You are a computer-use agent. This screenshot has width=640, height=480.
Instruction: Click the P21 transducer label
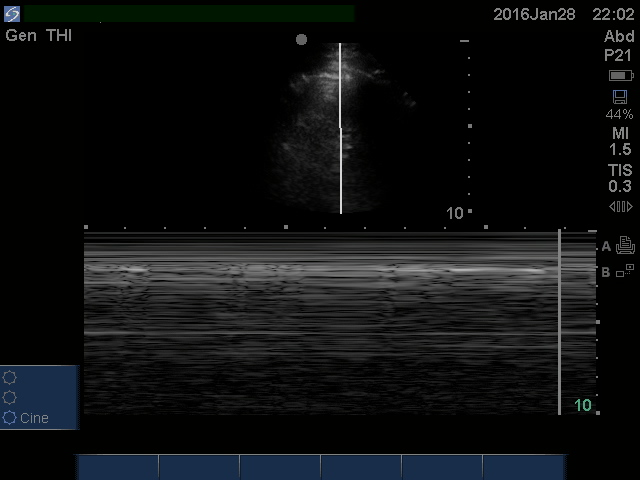[618, 56]
